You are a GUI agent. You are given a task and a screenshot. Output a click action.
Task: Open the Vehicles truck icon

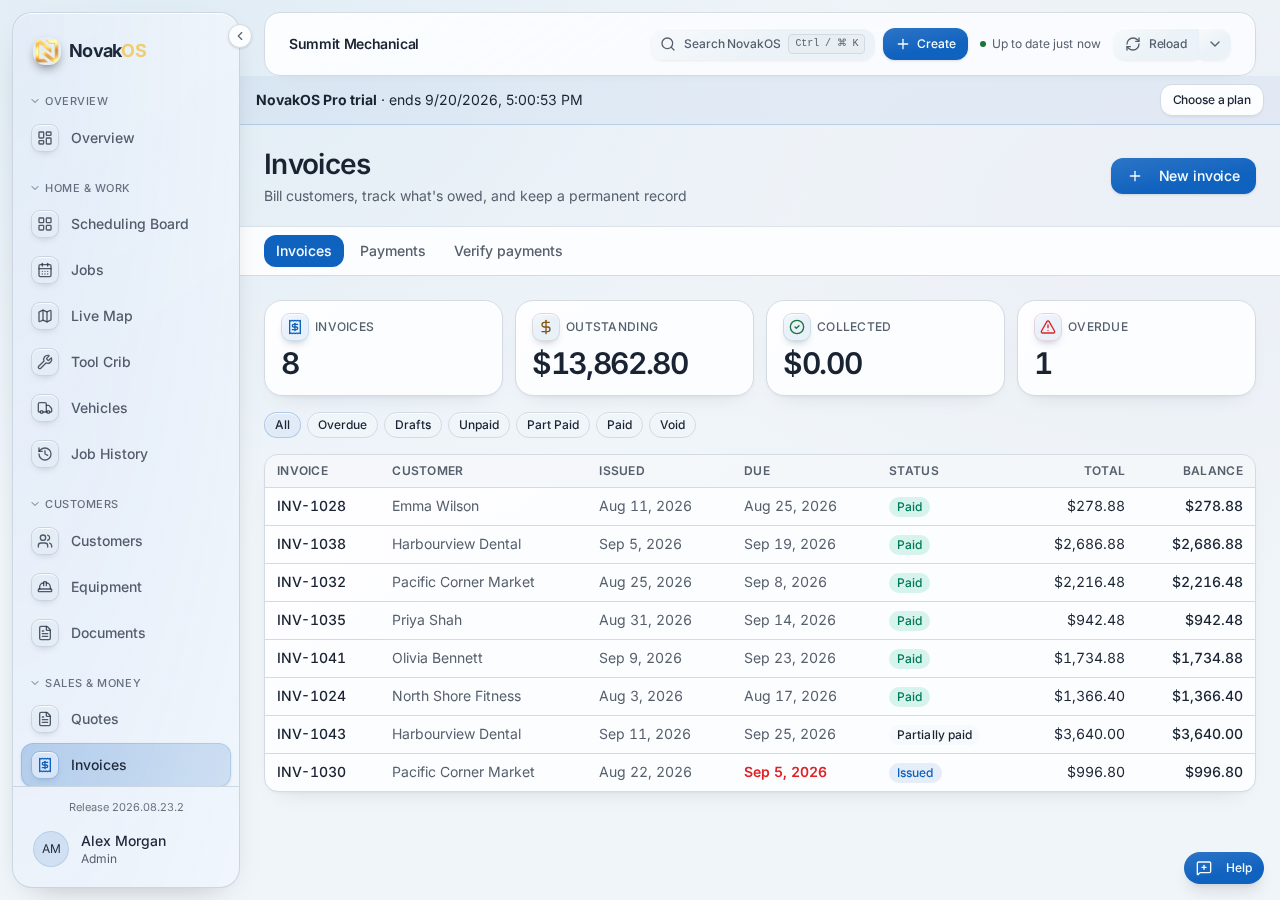click(45, 408)
